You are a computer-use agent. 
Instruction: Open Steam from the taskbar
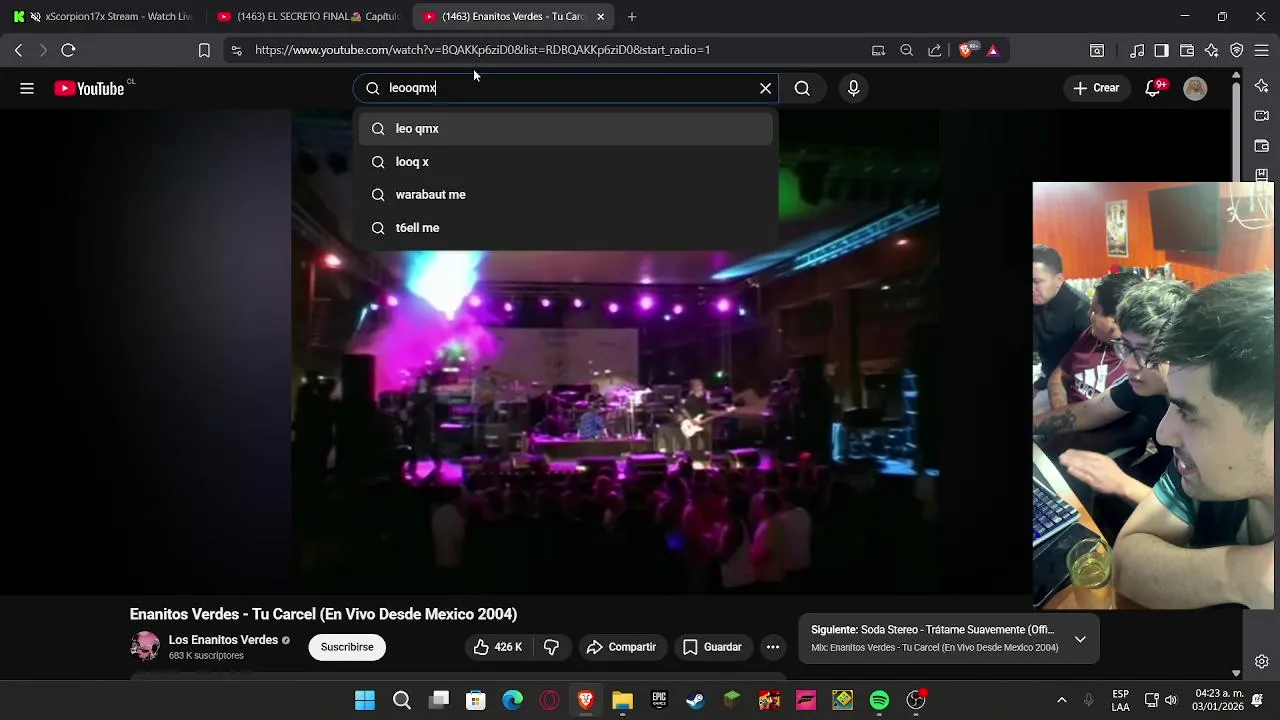click(695, 701)
